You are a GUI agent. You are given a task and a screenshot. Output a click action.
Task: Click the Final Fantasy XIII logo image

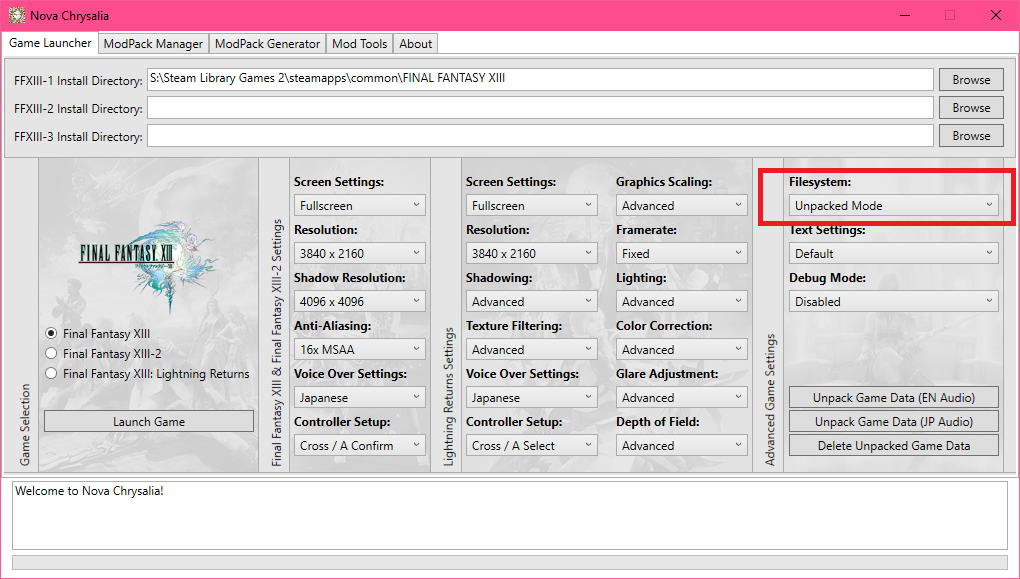[x=148, y=267]
